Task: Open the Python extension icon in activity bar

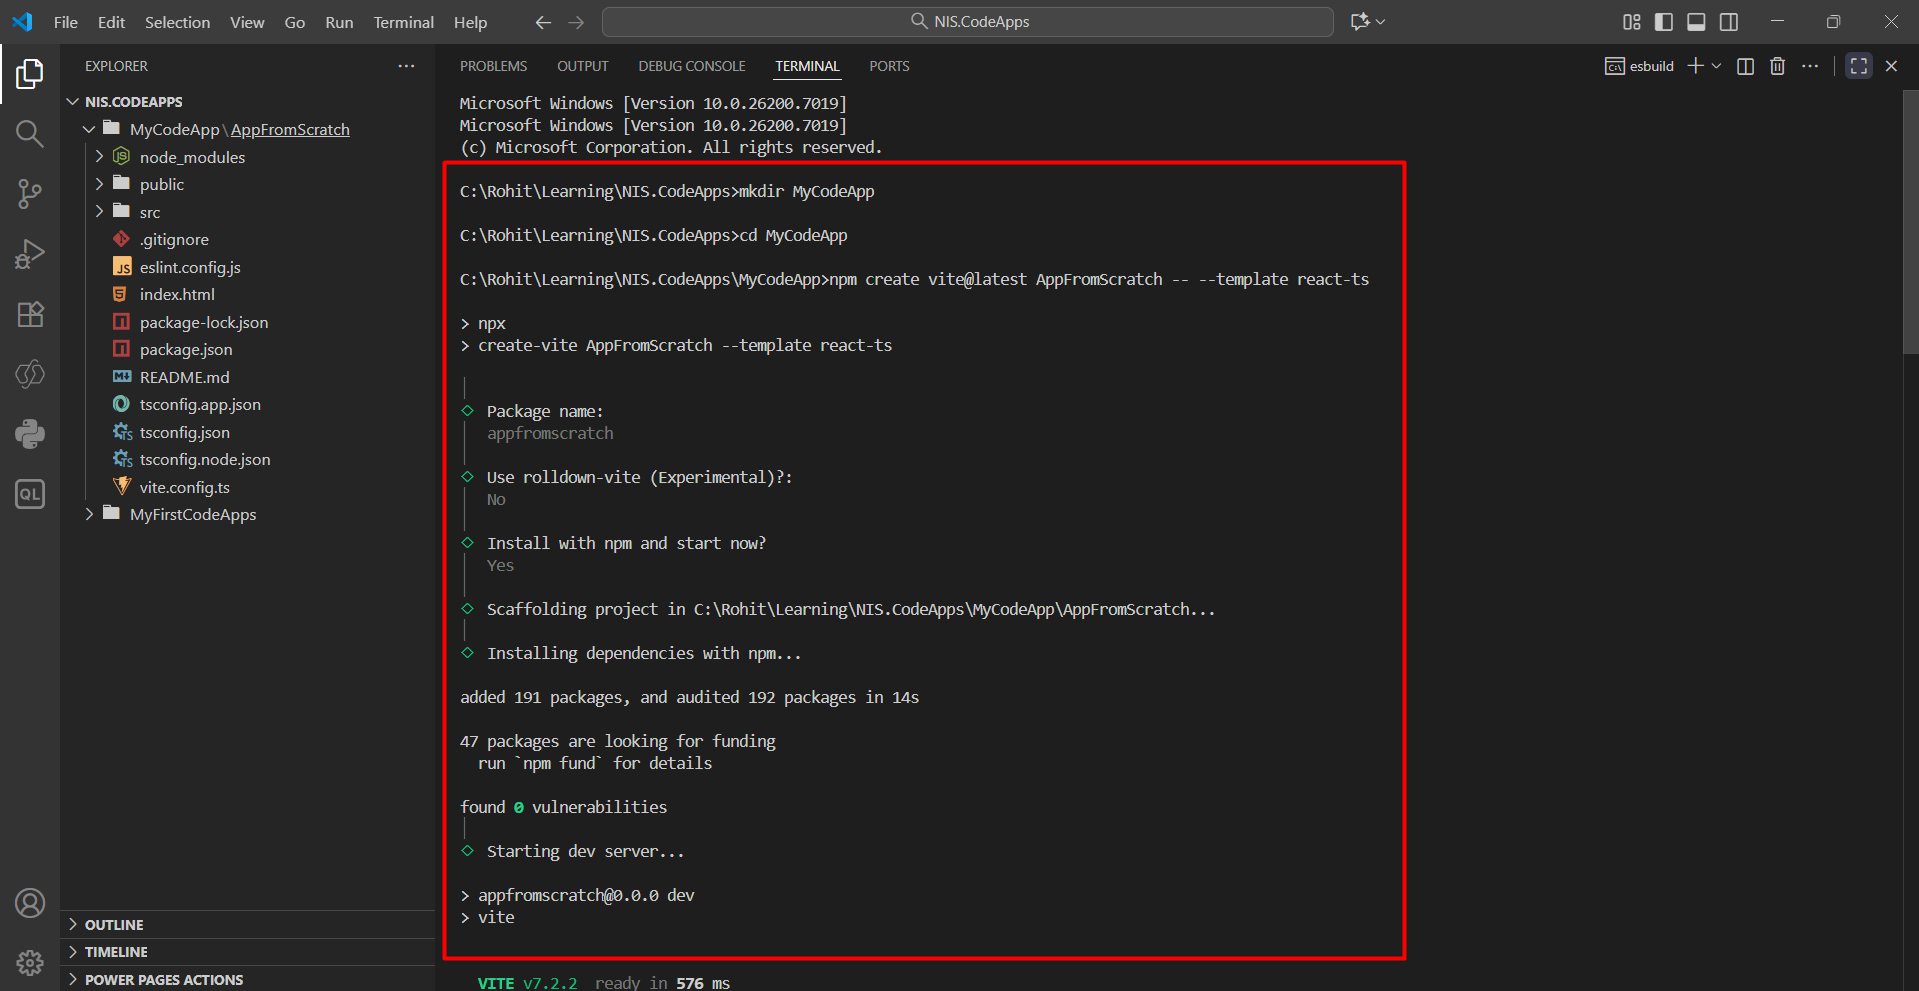Action: (x=30, y=434)
